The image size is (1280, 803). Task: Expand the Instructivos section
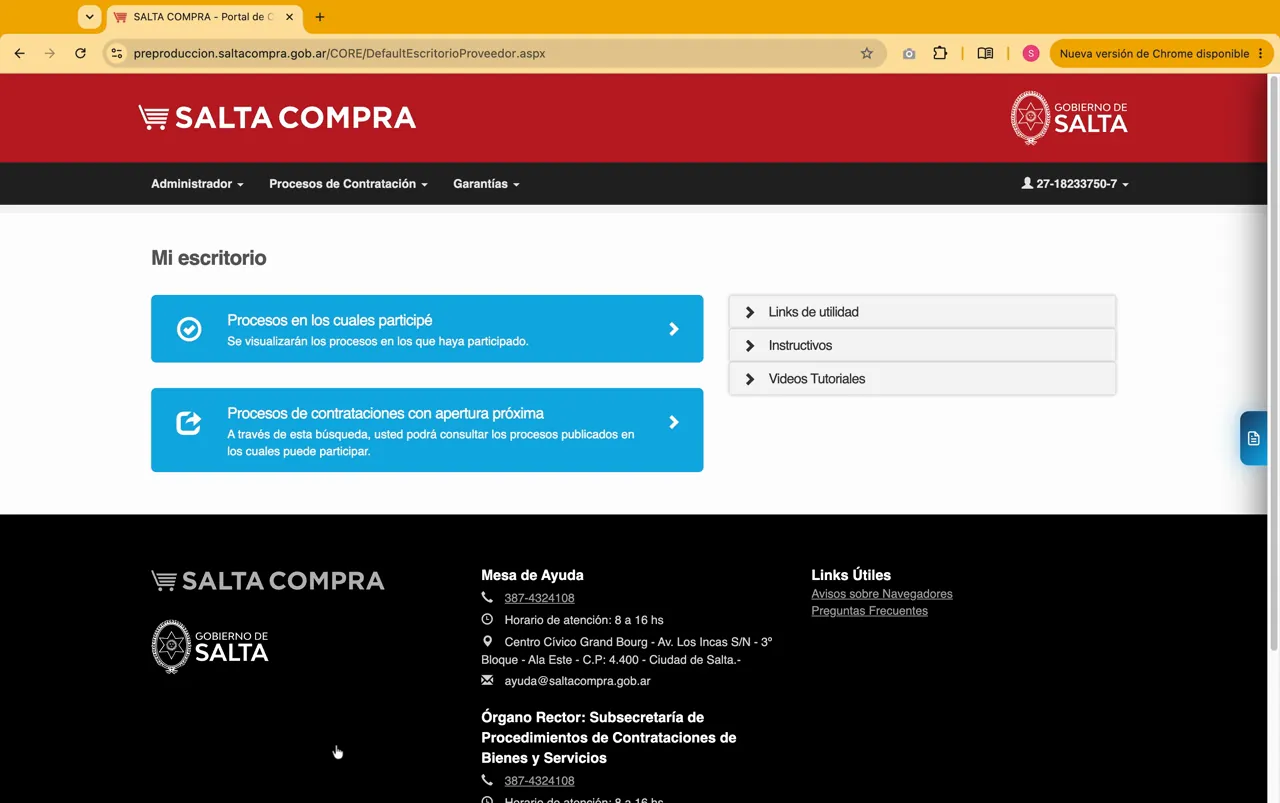point(922,345)
